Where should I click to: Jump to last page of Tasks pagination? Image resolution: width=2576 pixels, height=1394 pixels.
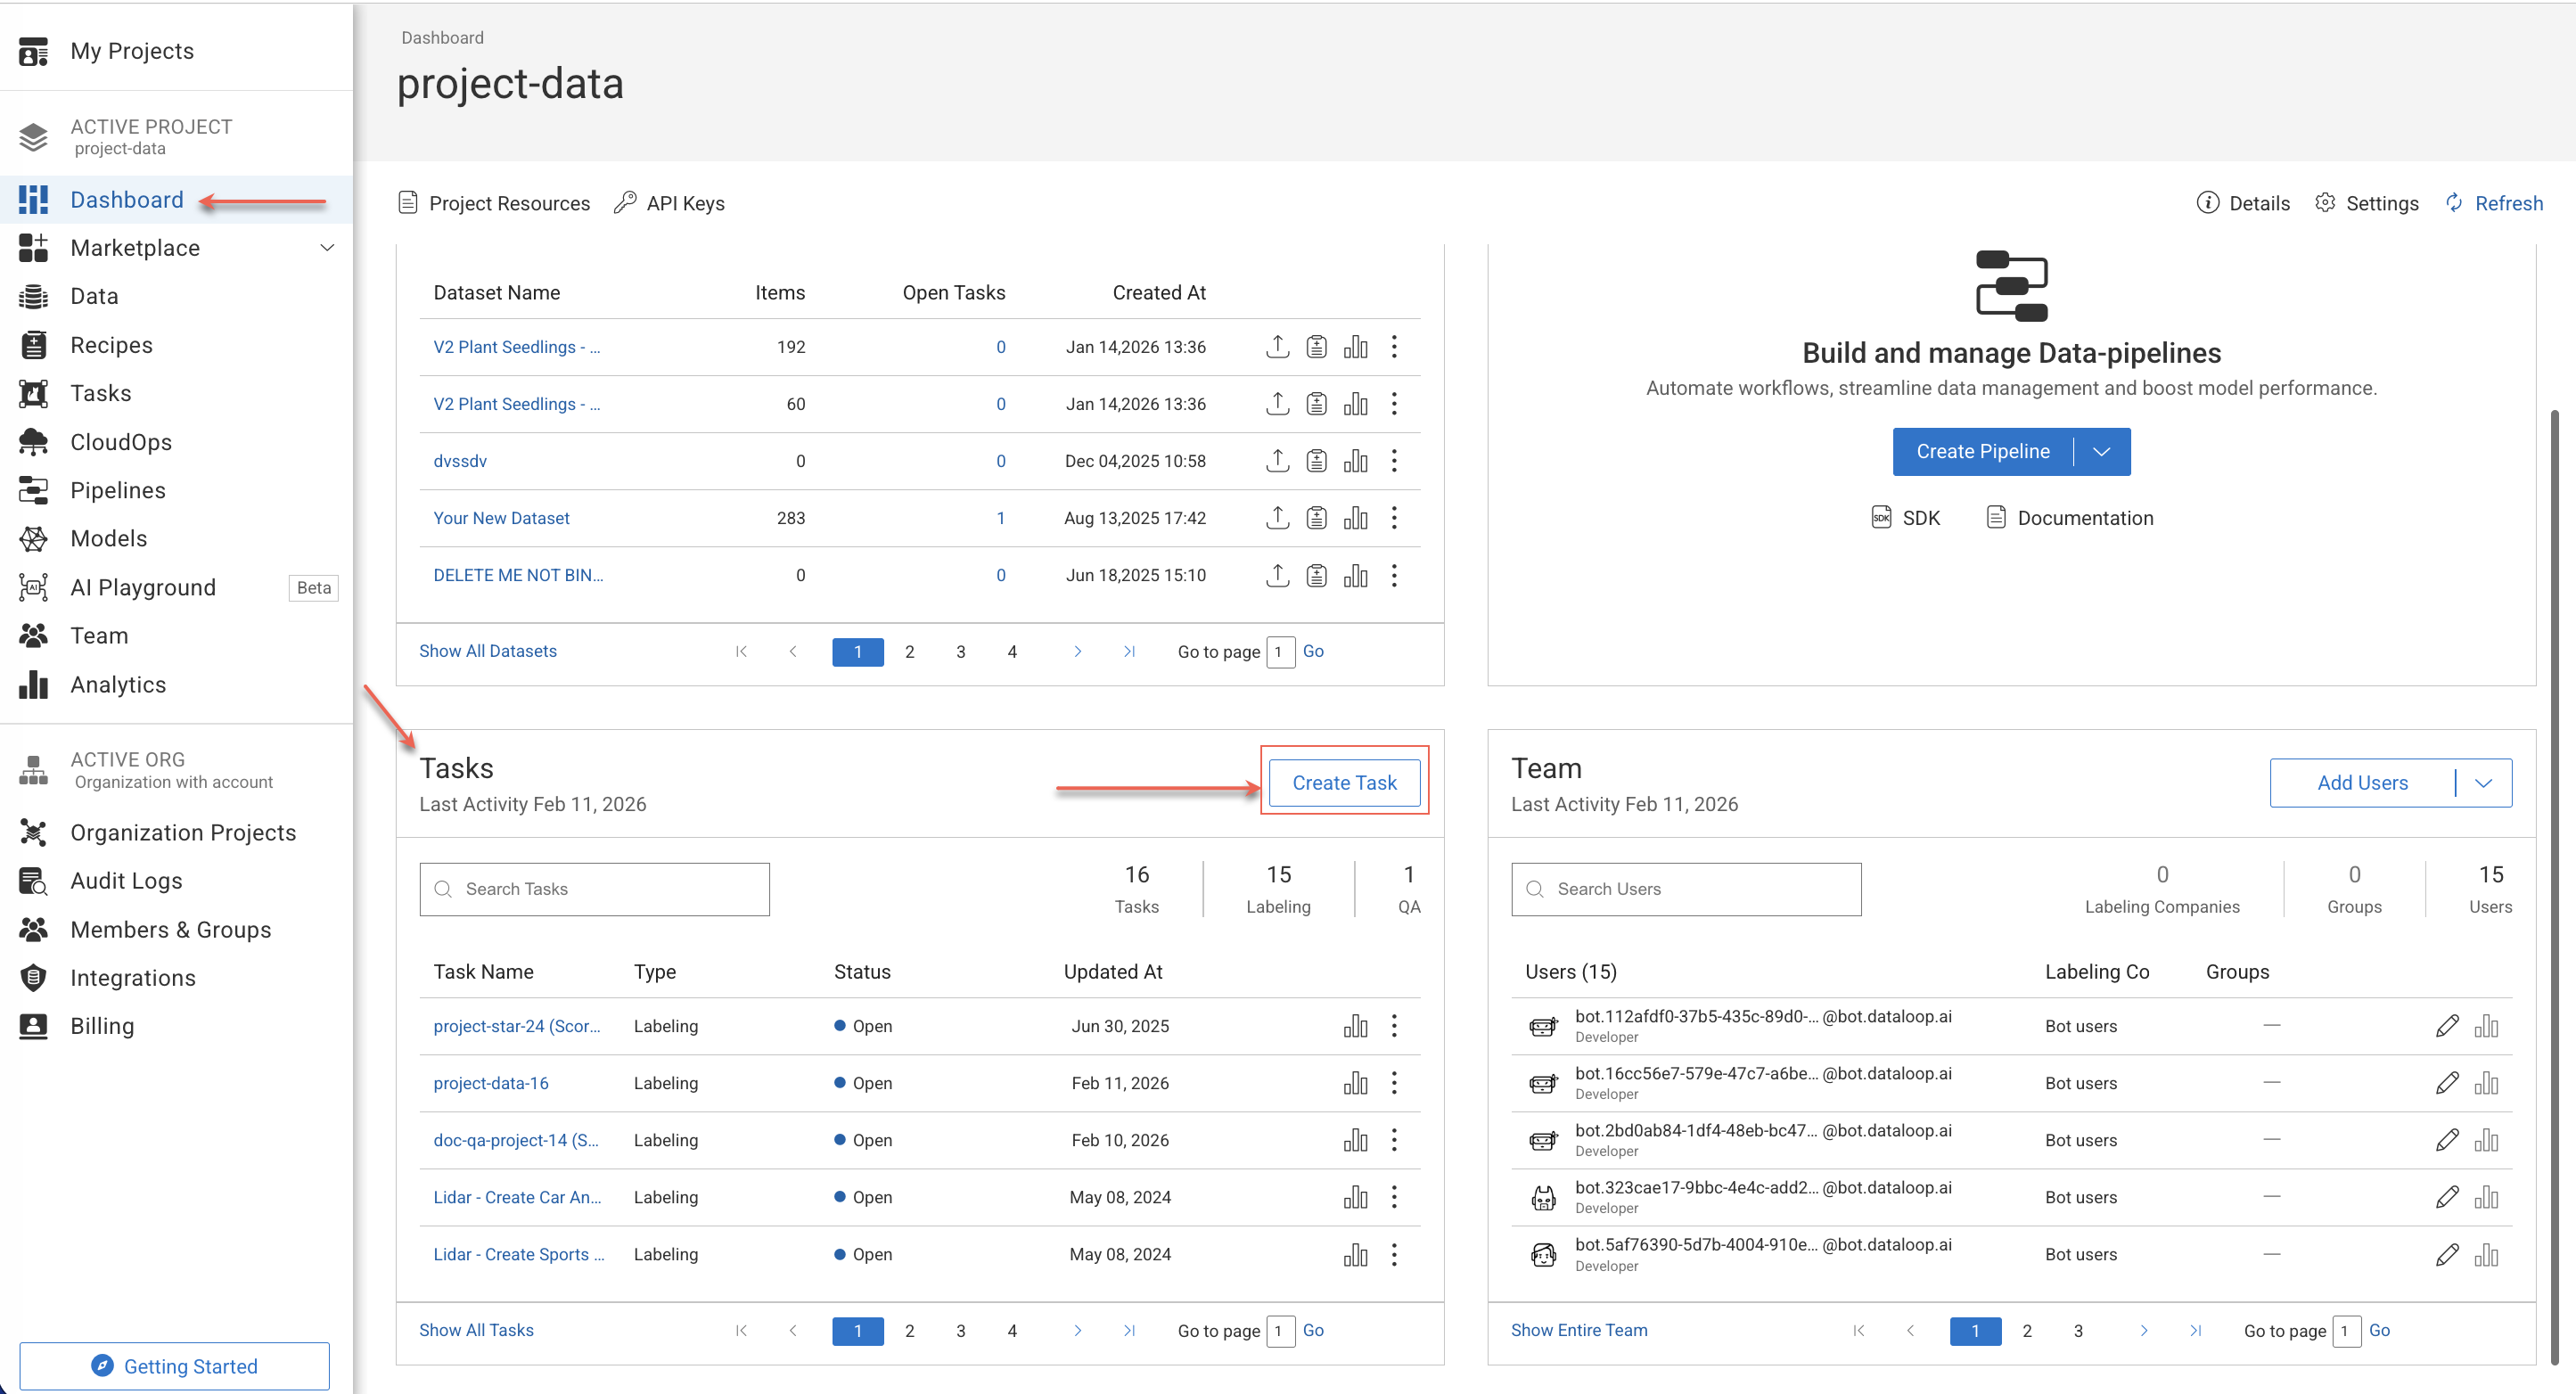[x=1129, y=1331]
